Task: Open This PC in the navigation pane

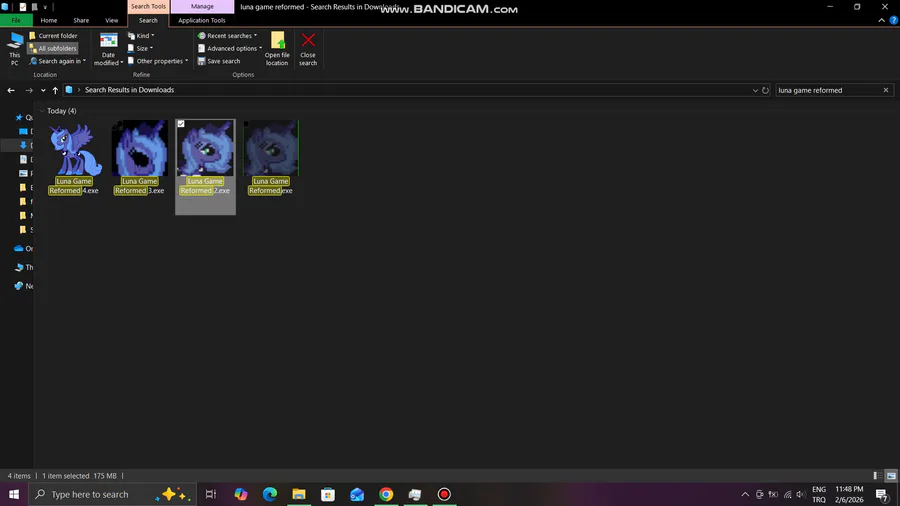Action: [23, 267]
